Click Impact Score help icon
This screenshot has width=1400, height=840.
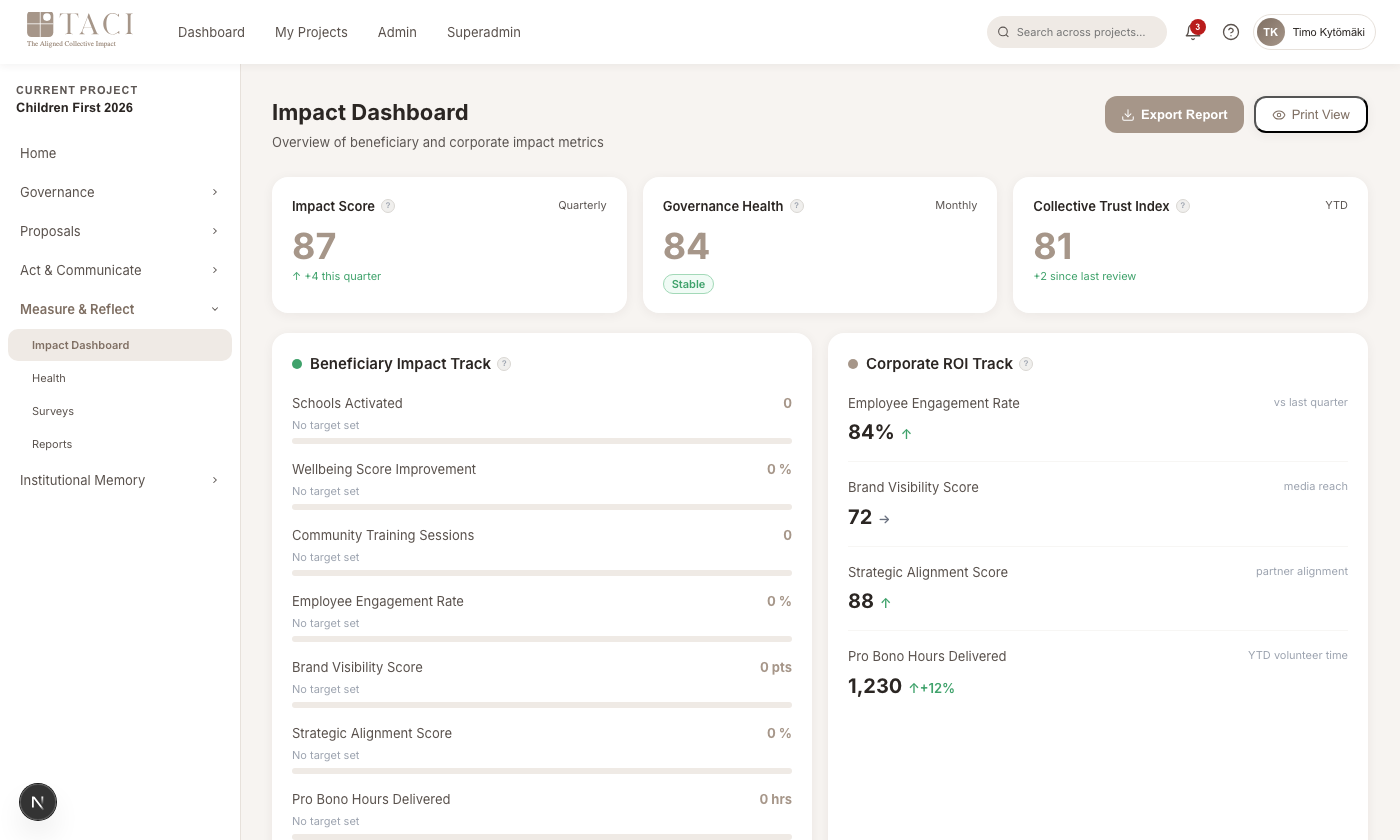[388, 206]
